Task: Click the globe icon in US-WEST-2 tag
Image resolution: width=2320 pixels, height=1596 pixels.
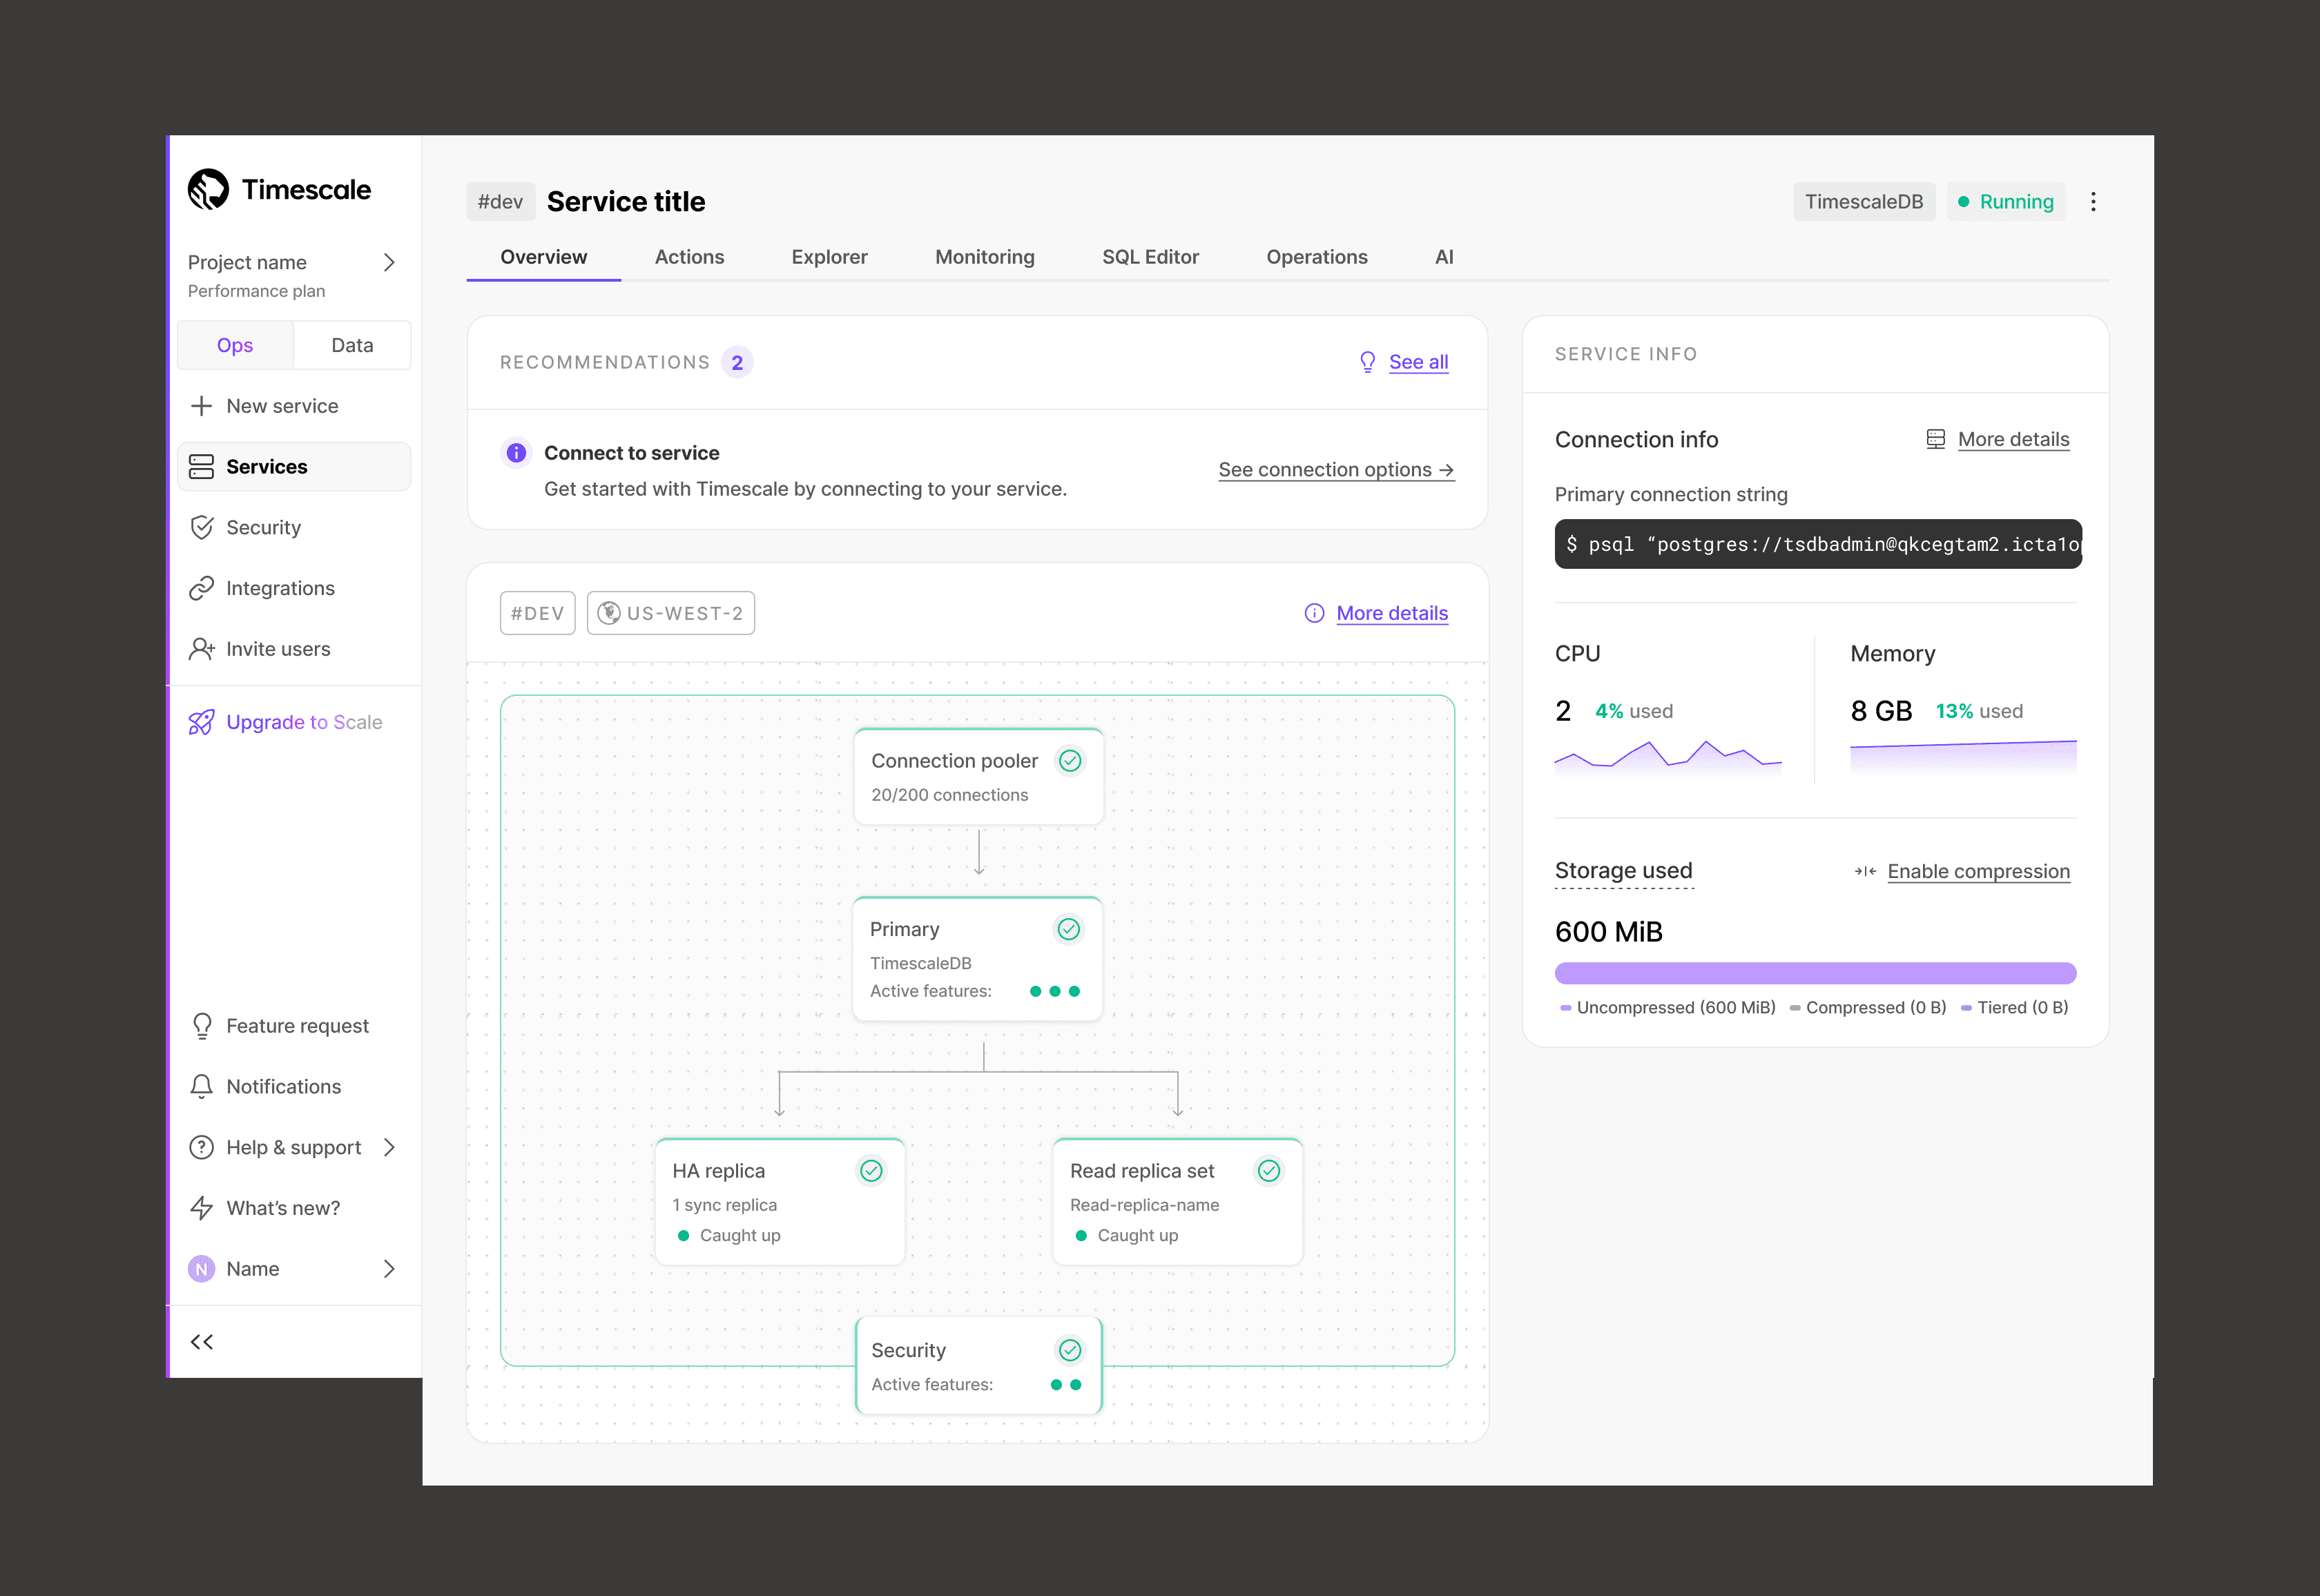Action: [609, 613]
